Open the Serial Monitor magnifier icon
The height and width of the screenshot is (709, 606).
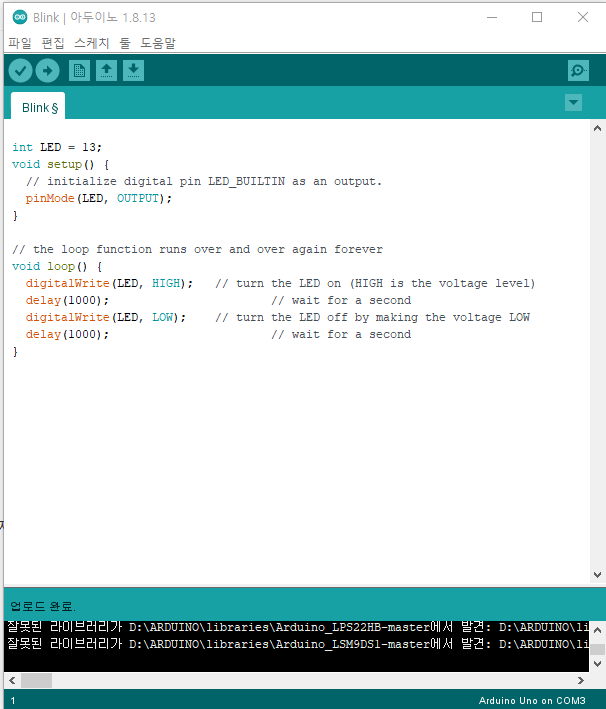click(x=578, y=71)
